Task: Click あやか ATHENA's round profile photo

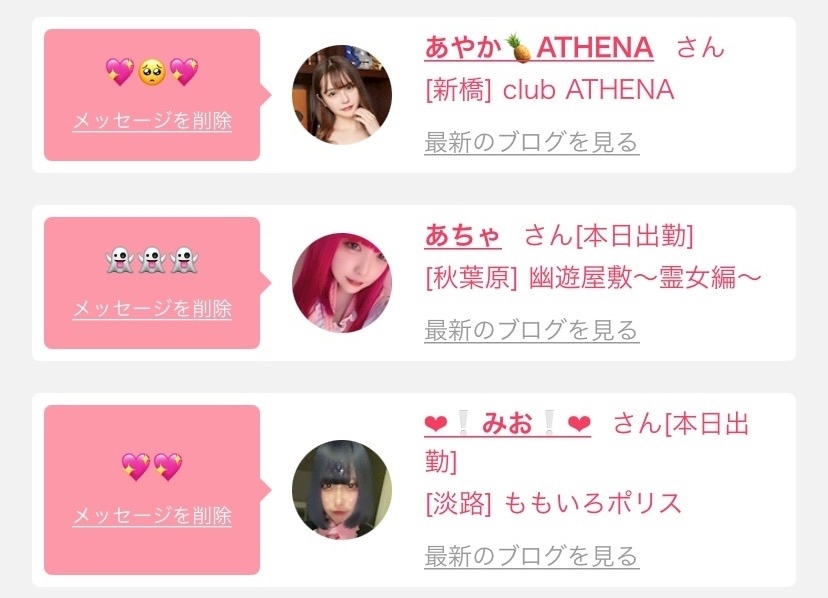Action: point(342,95)
